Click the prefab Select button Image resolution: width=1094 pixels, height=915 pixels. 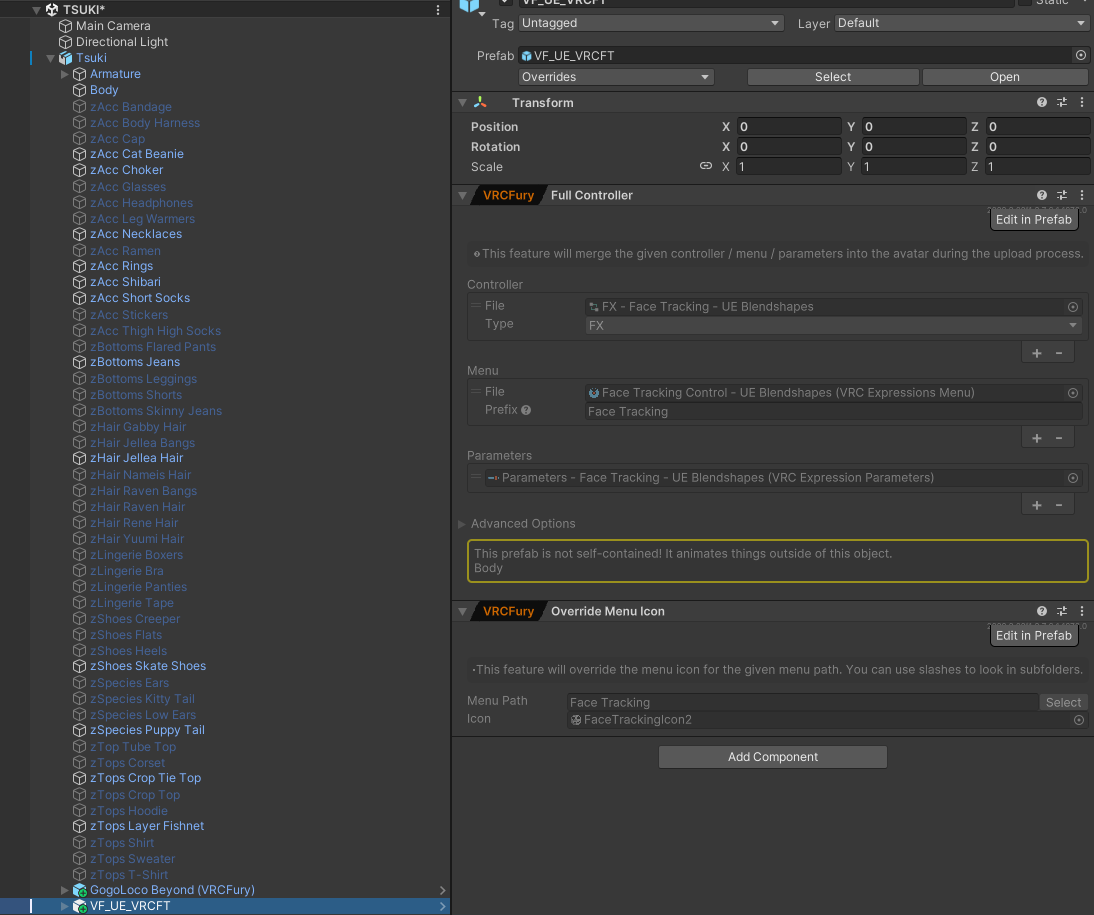pos(833,77)
